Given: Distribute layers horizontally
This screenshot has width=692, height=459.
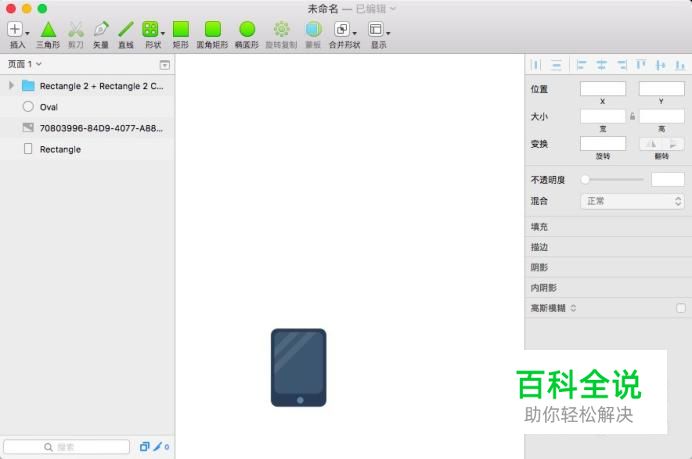Looking at the screenshot, I should pos(536,65).
